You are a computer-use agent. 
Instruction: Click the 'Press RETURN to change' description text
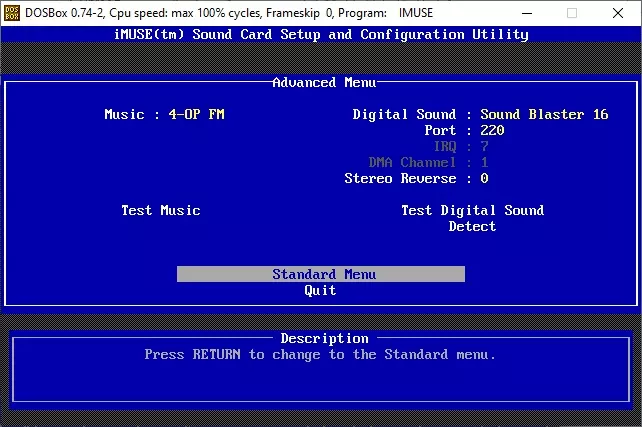click(x=320, y=355)
